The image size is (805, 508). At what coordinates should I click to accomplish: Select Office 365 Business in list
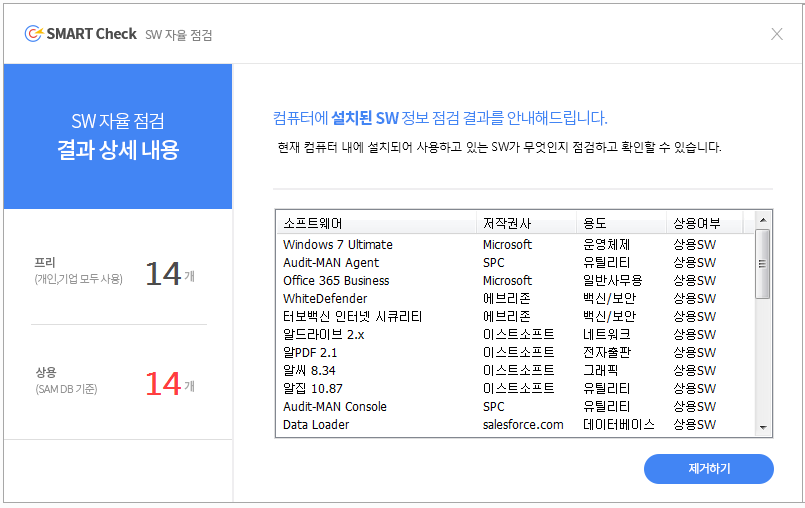point(336,281)
